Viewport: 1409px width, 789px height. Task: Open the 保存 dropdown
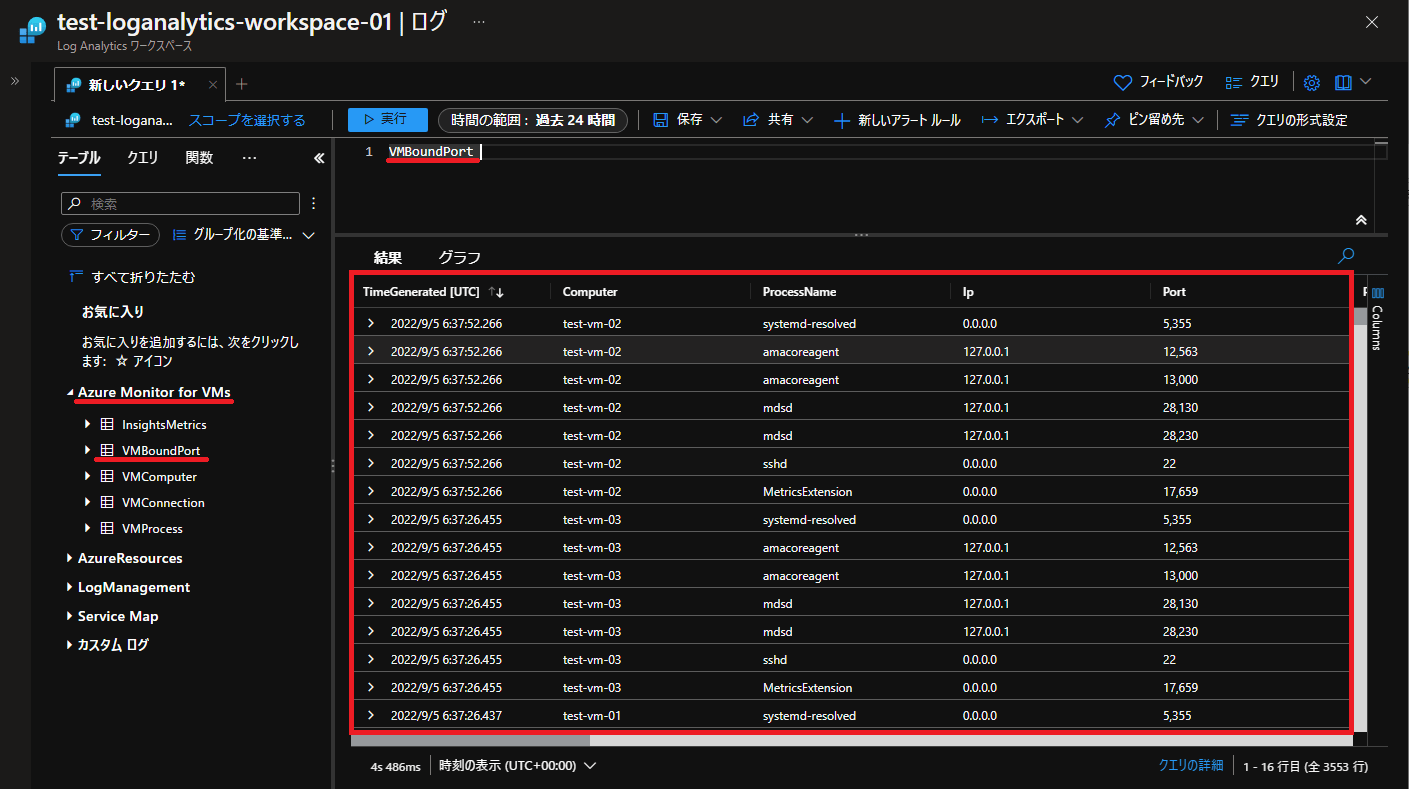(x=687, y=120)
